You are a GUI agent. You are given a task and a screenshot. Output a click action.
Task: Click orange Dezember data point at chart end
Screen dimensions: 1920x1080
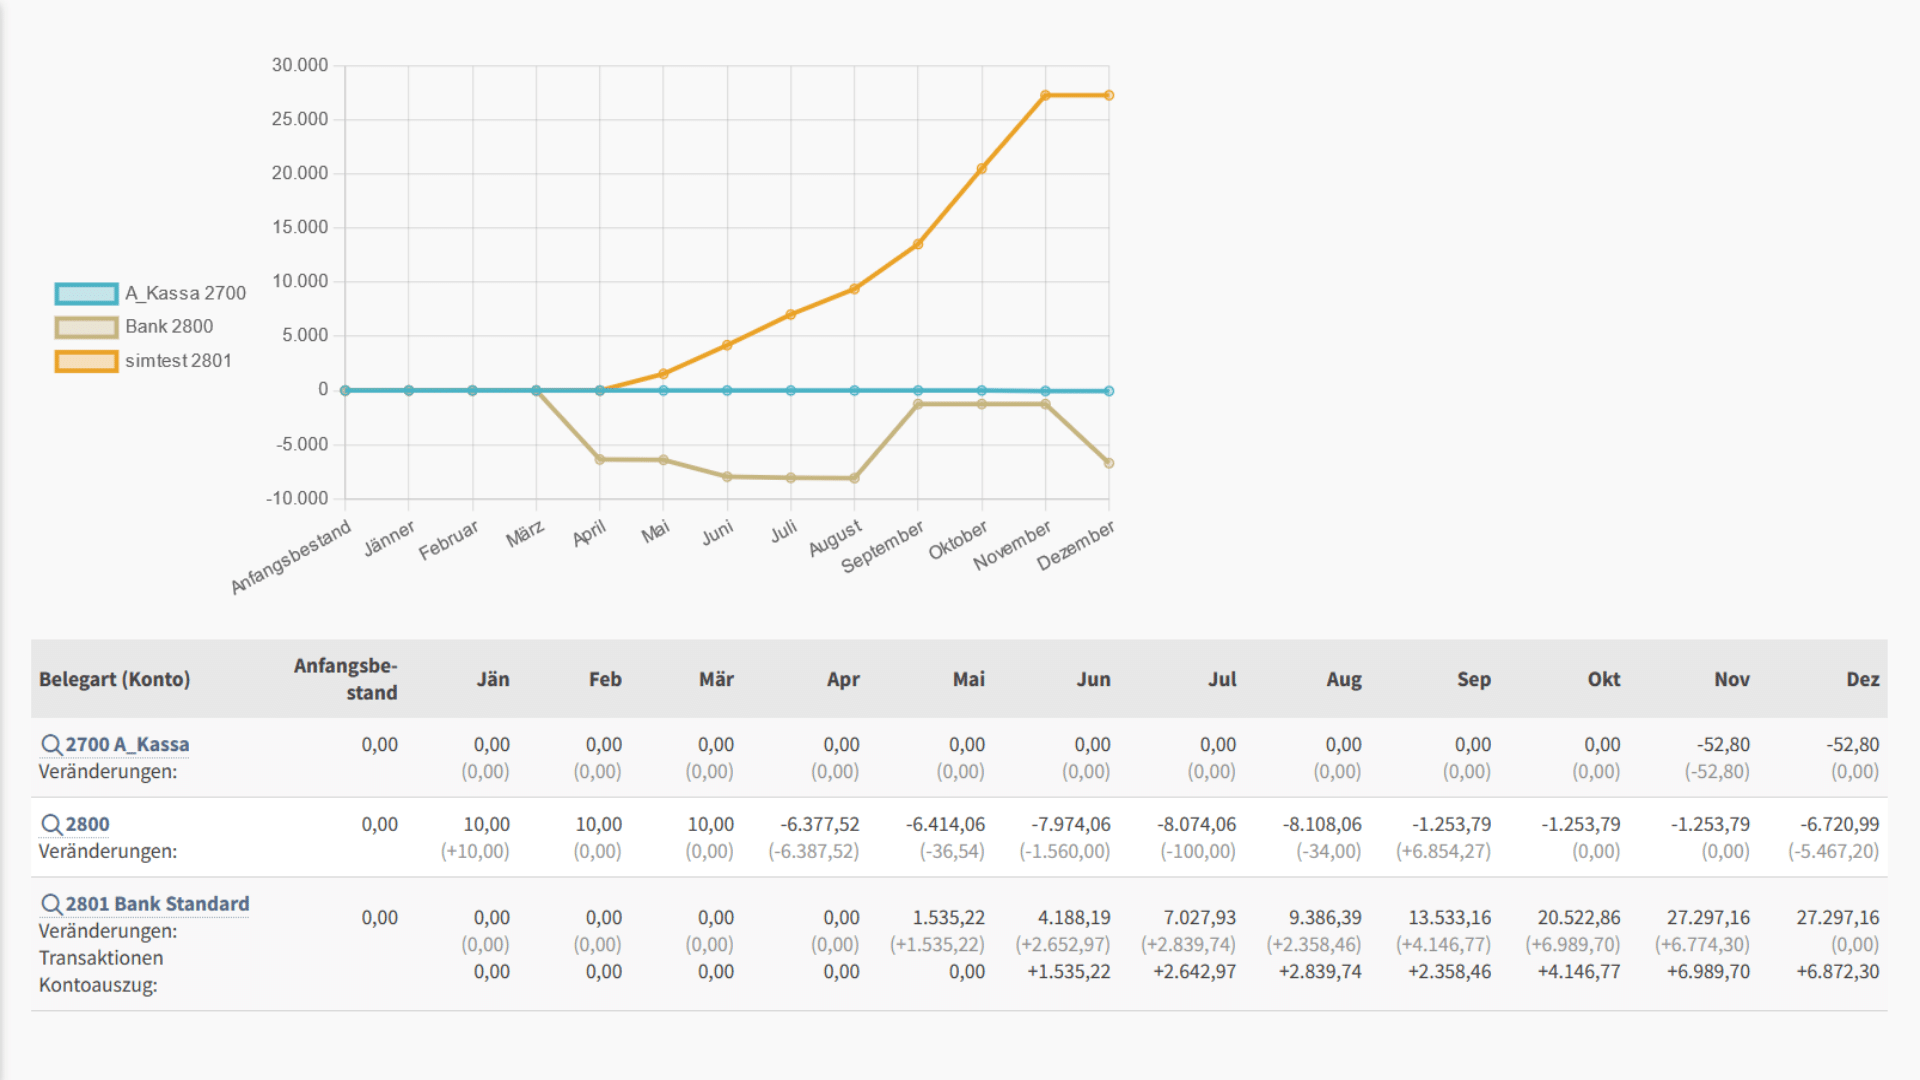pos(1109,96)
